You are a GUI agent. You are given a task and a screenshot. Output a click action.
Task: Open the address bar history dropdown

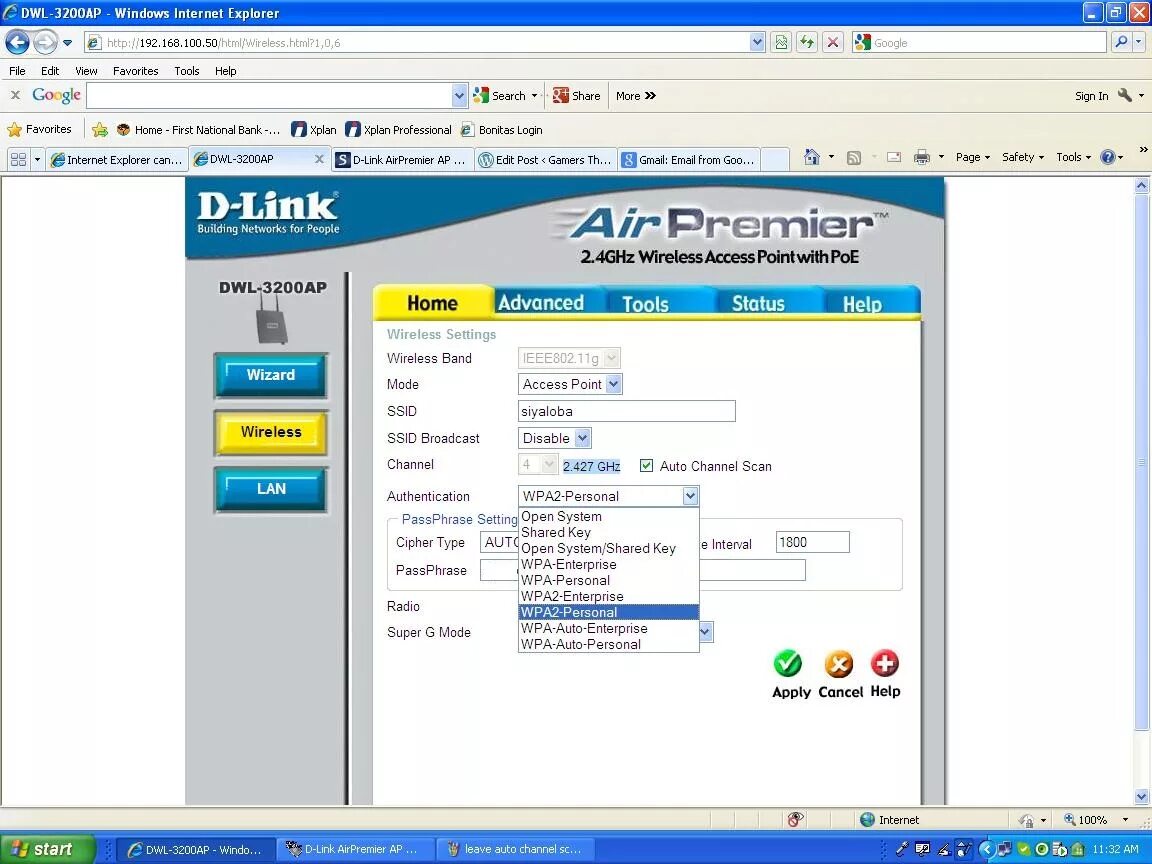(757, 43)
